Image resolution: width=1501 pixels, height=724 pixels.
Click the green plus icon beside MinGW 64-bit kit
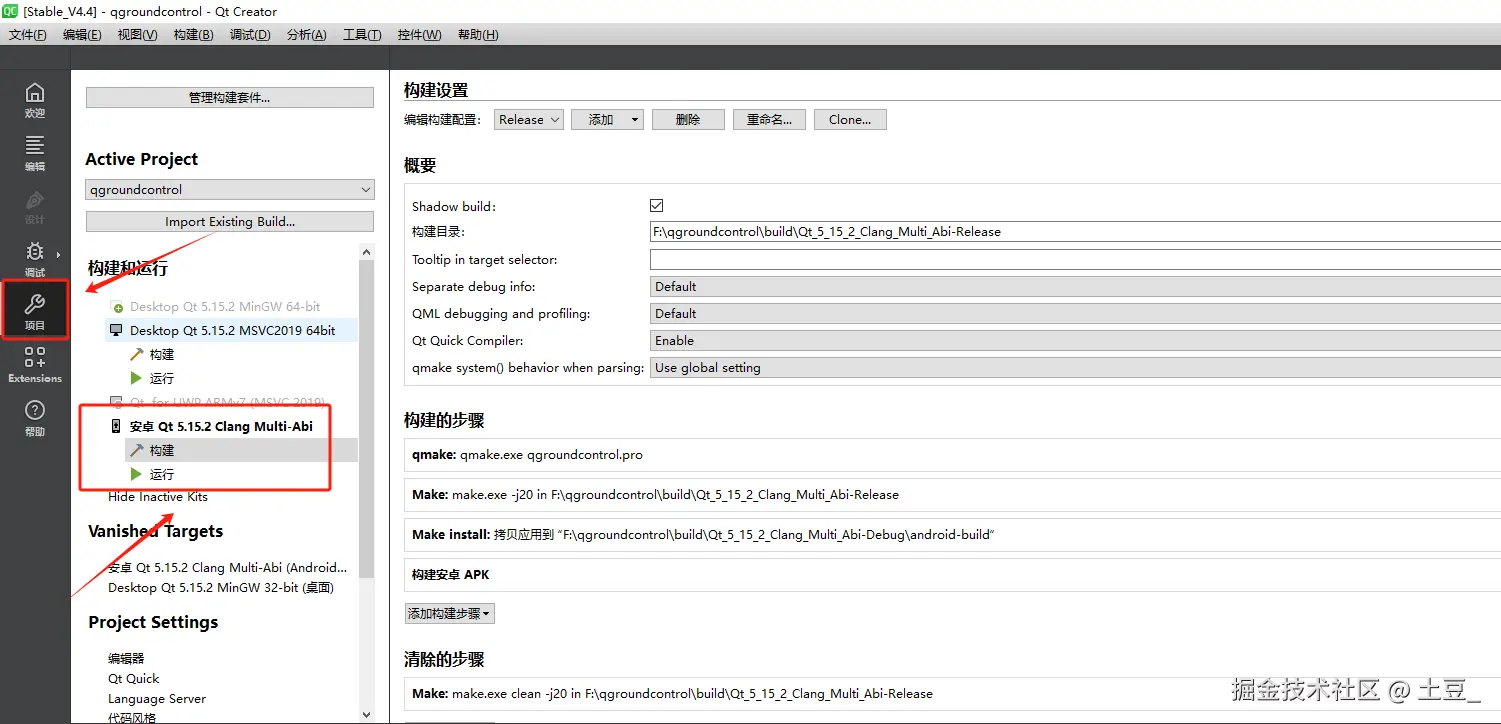point(117,307)
